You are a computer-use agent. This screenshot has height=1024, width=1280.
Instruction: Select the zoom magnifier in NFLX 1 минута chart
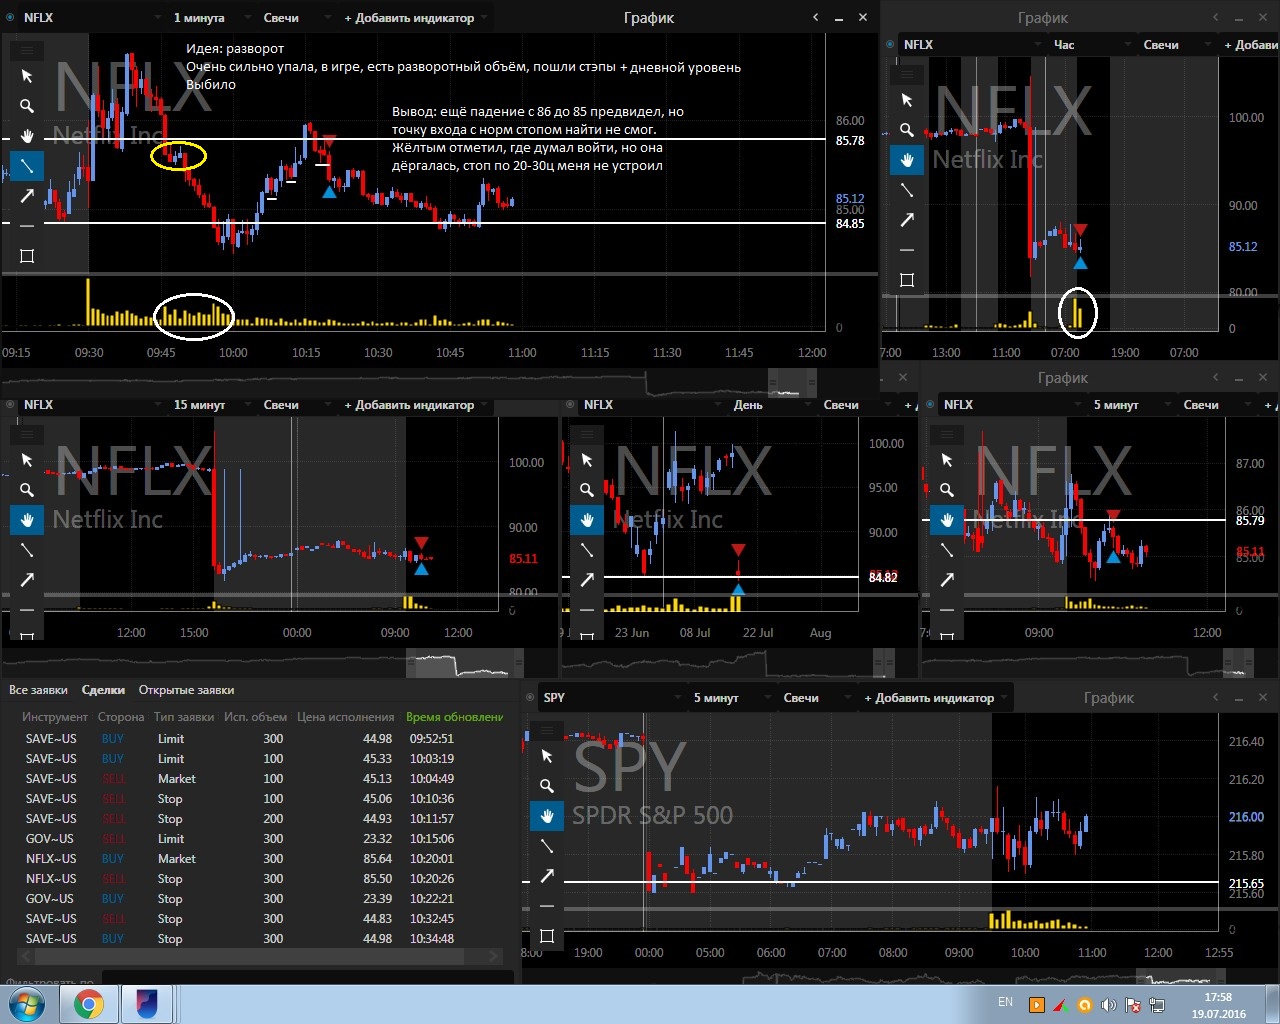coord(27,106)
